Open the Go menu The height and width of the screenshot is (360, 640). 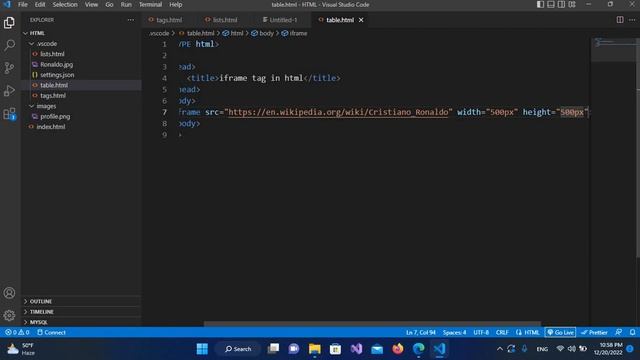pyautogui.click(x=109, y=4)
